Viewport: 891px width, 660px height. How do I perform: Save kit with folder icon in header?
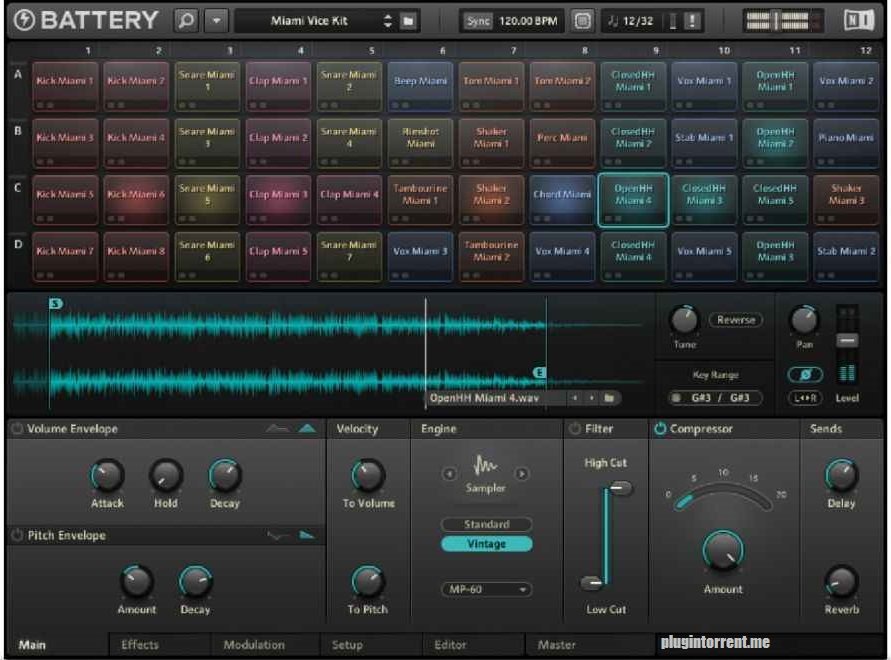click(408, 21)
